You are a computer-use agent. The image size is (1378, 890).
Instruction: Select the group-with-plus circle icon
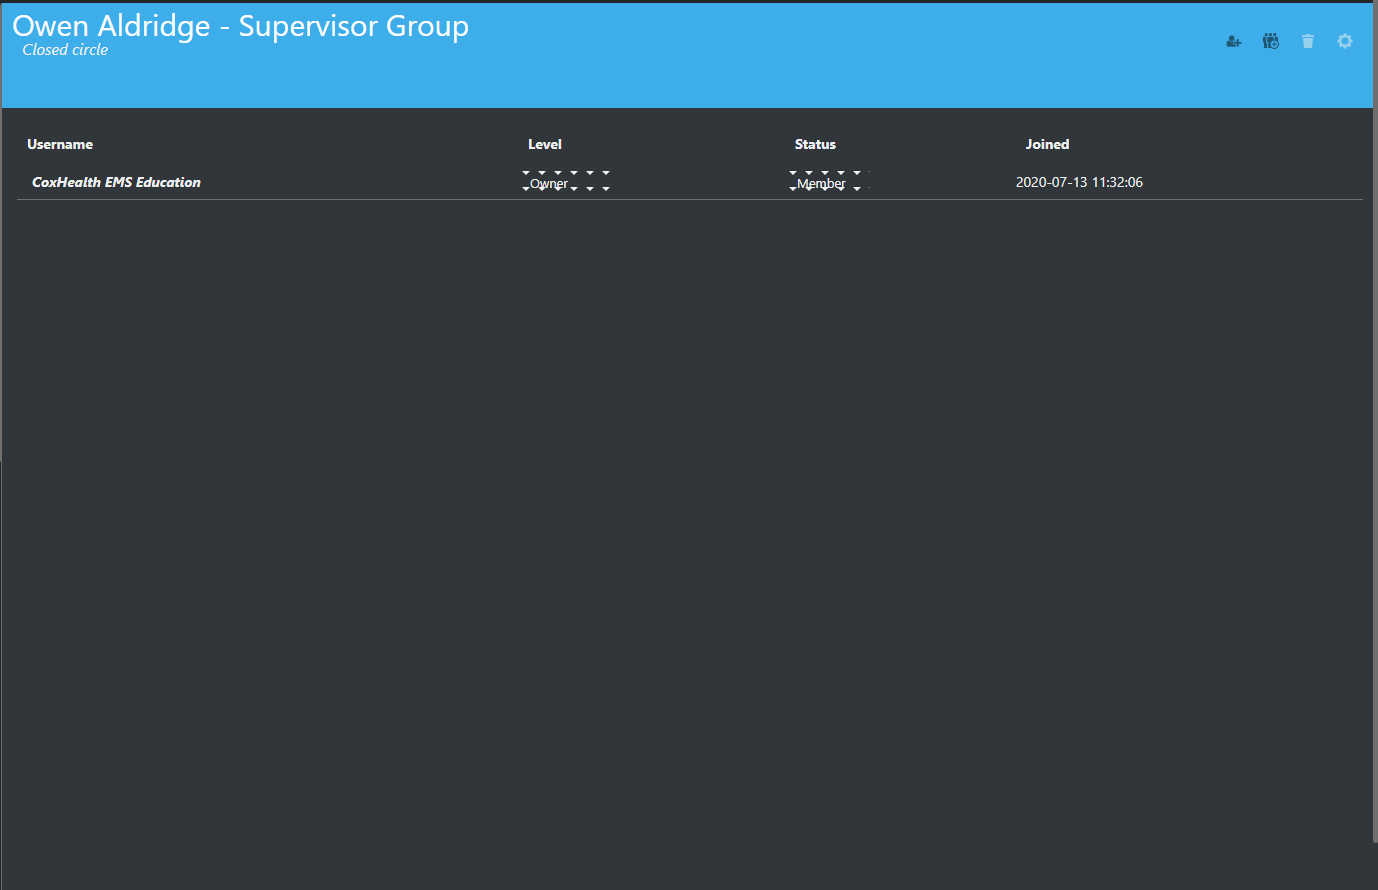[1270, 40]
